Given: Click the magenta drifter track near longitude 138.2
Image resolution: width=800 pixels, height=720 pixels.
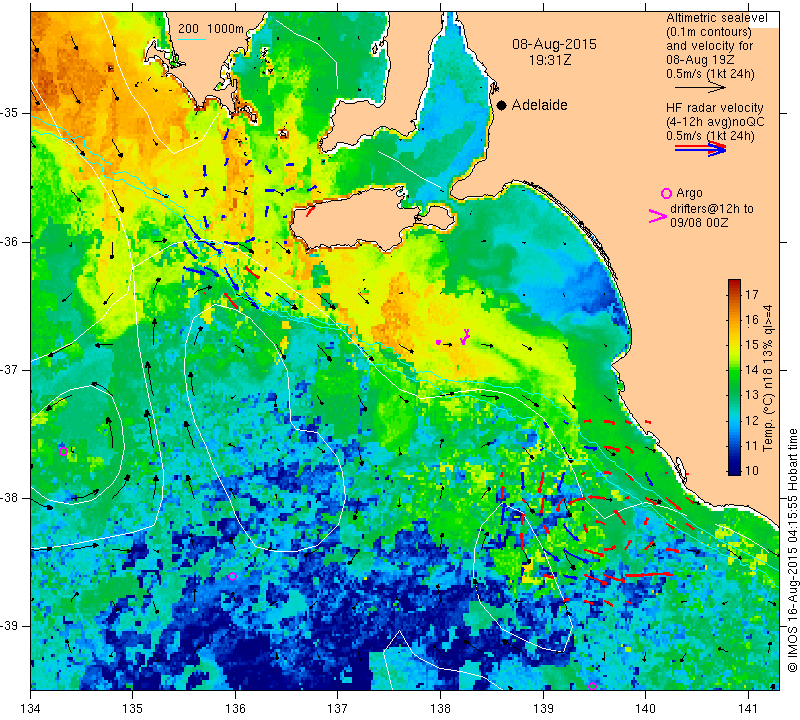Looking at the screenshot, I should pyautogui.click(x=465, y=337).
